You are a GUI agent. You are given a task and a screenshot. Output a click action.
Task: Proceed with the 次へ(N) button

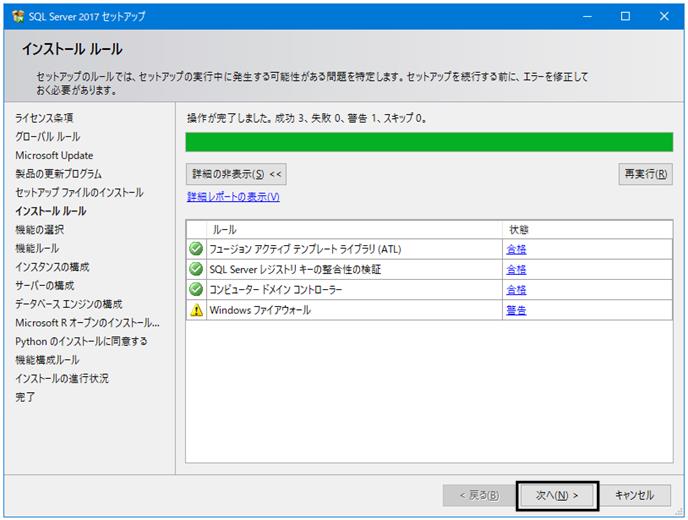557,495
